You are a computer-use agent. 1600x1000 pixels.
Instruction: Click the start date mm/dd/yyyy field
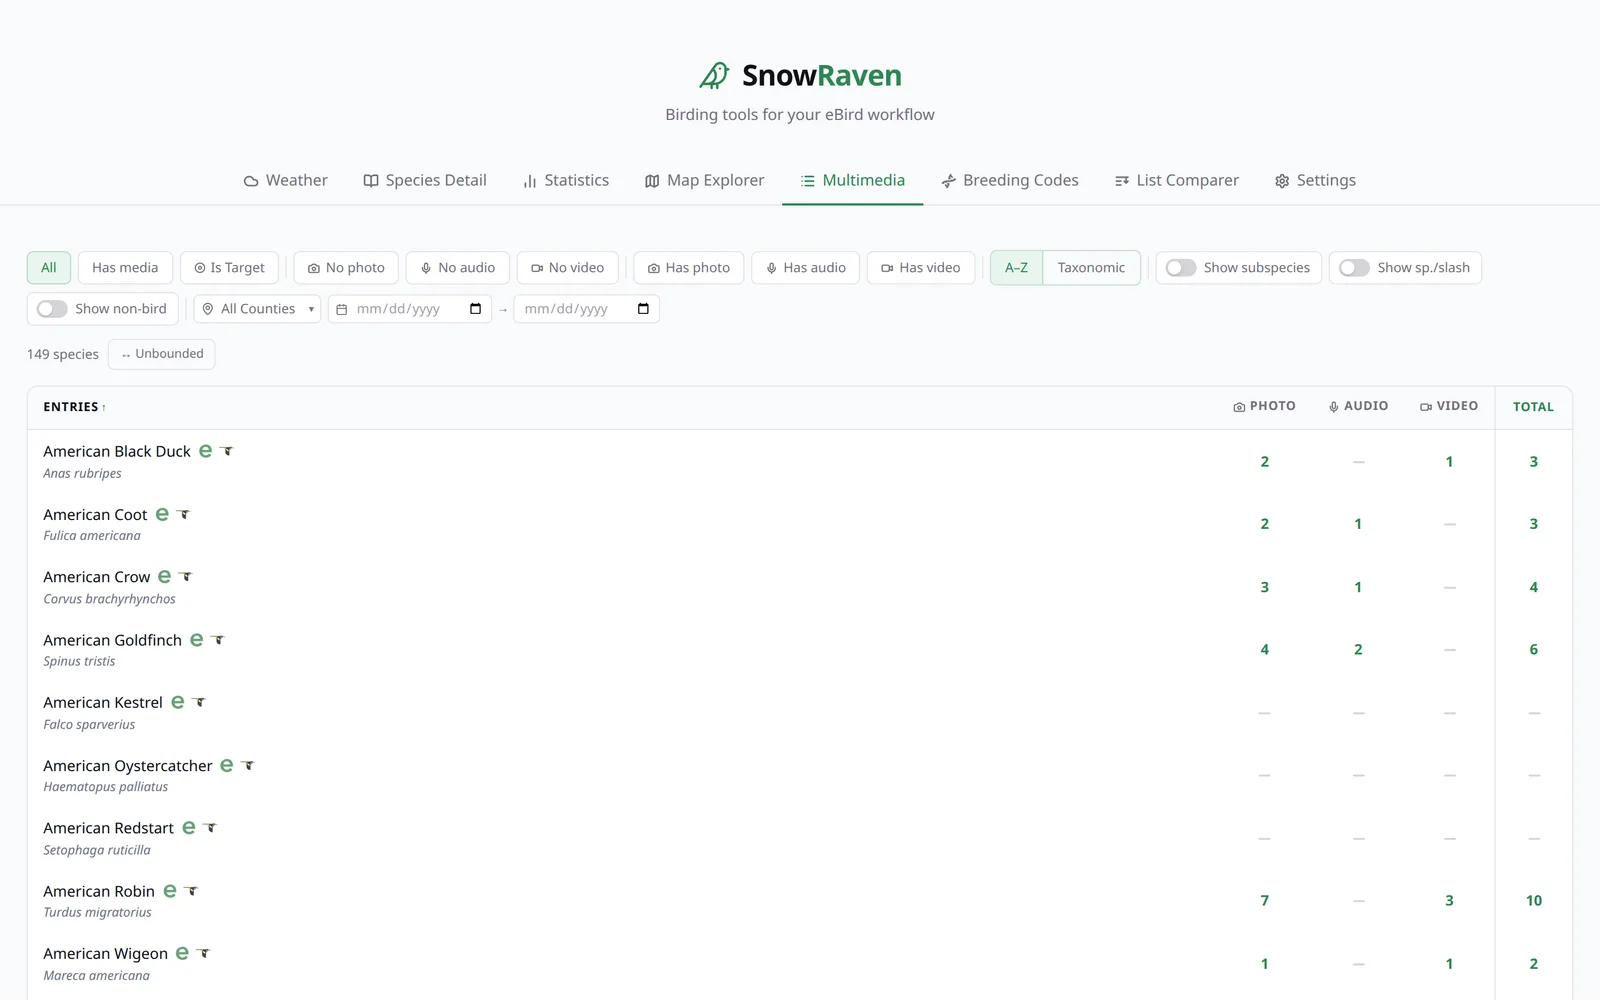[x=410, y=309]
